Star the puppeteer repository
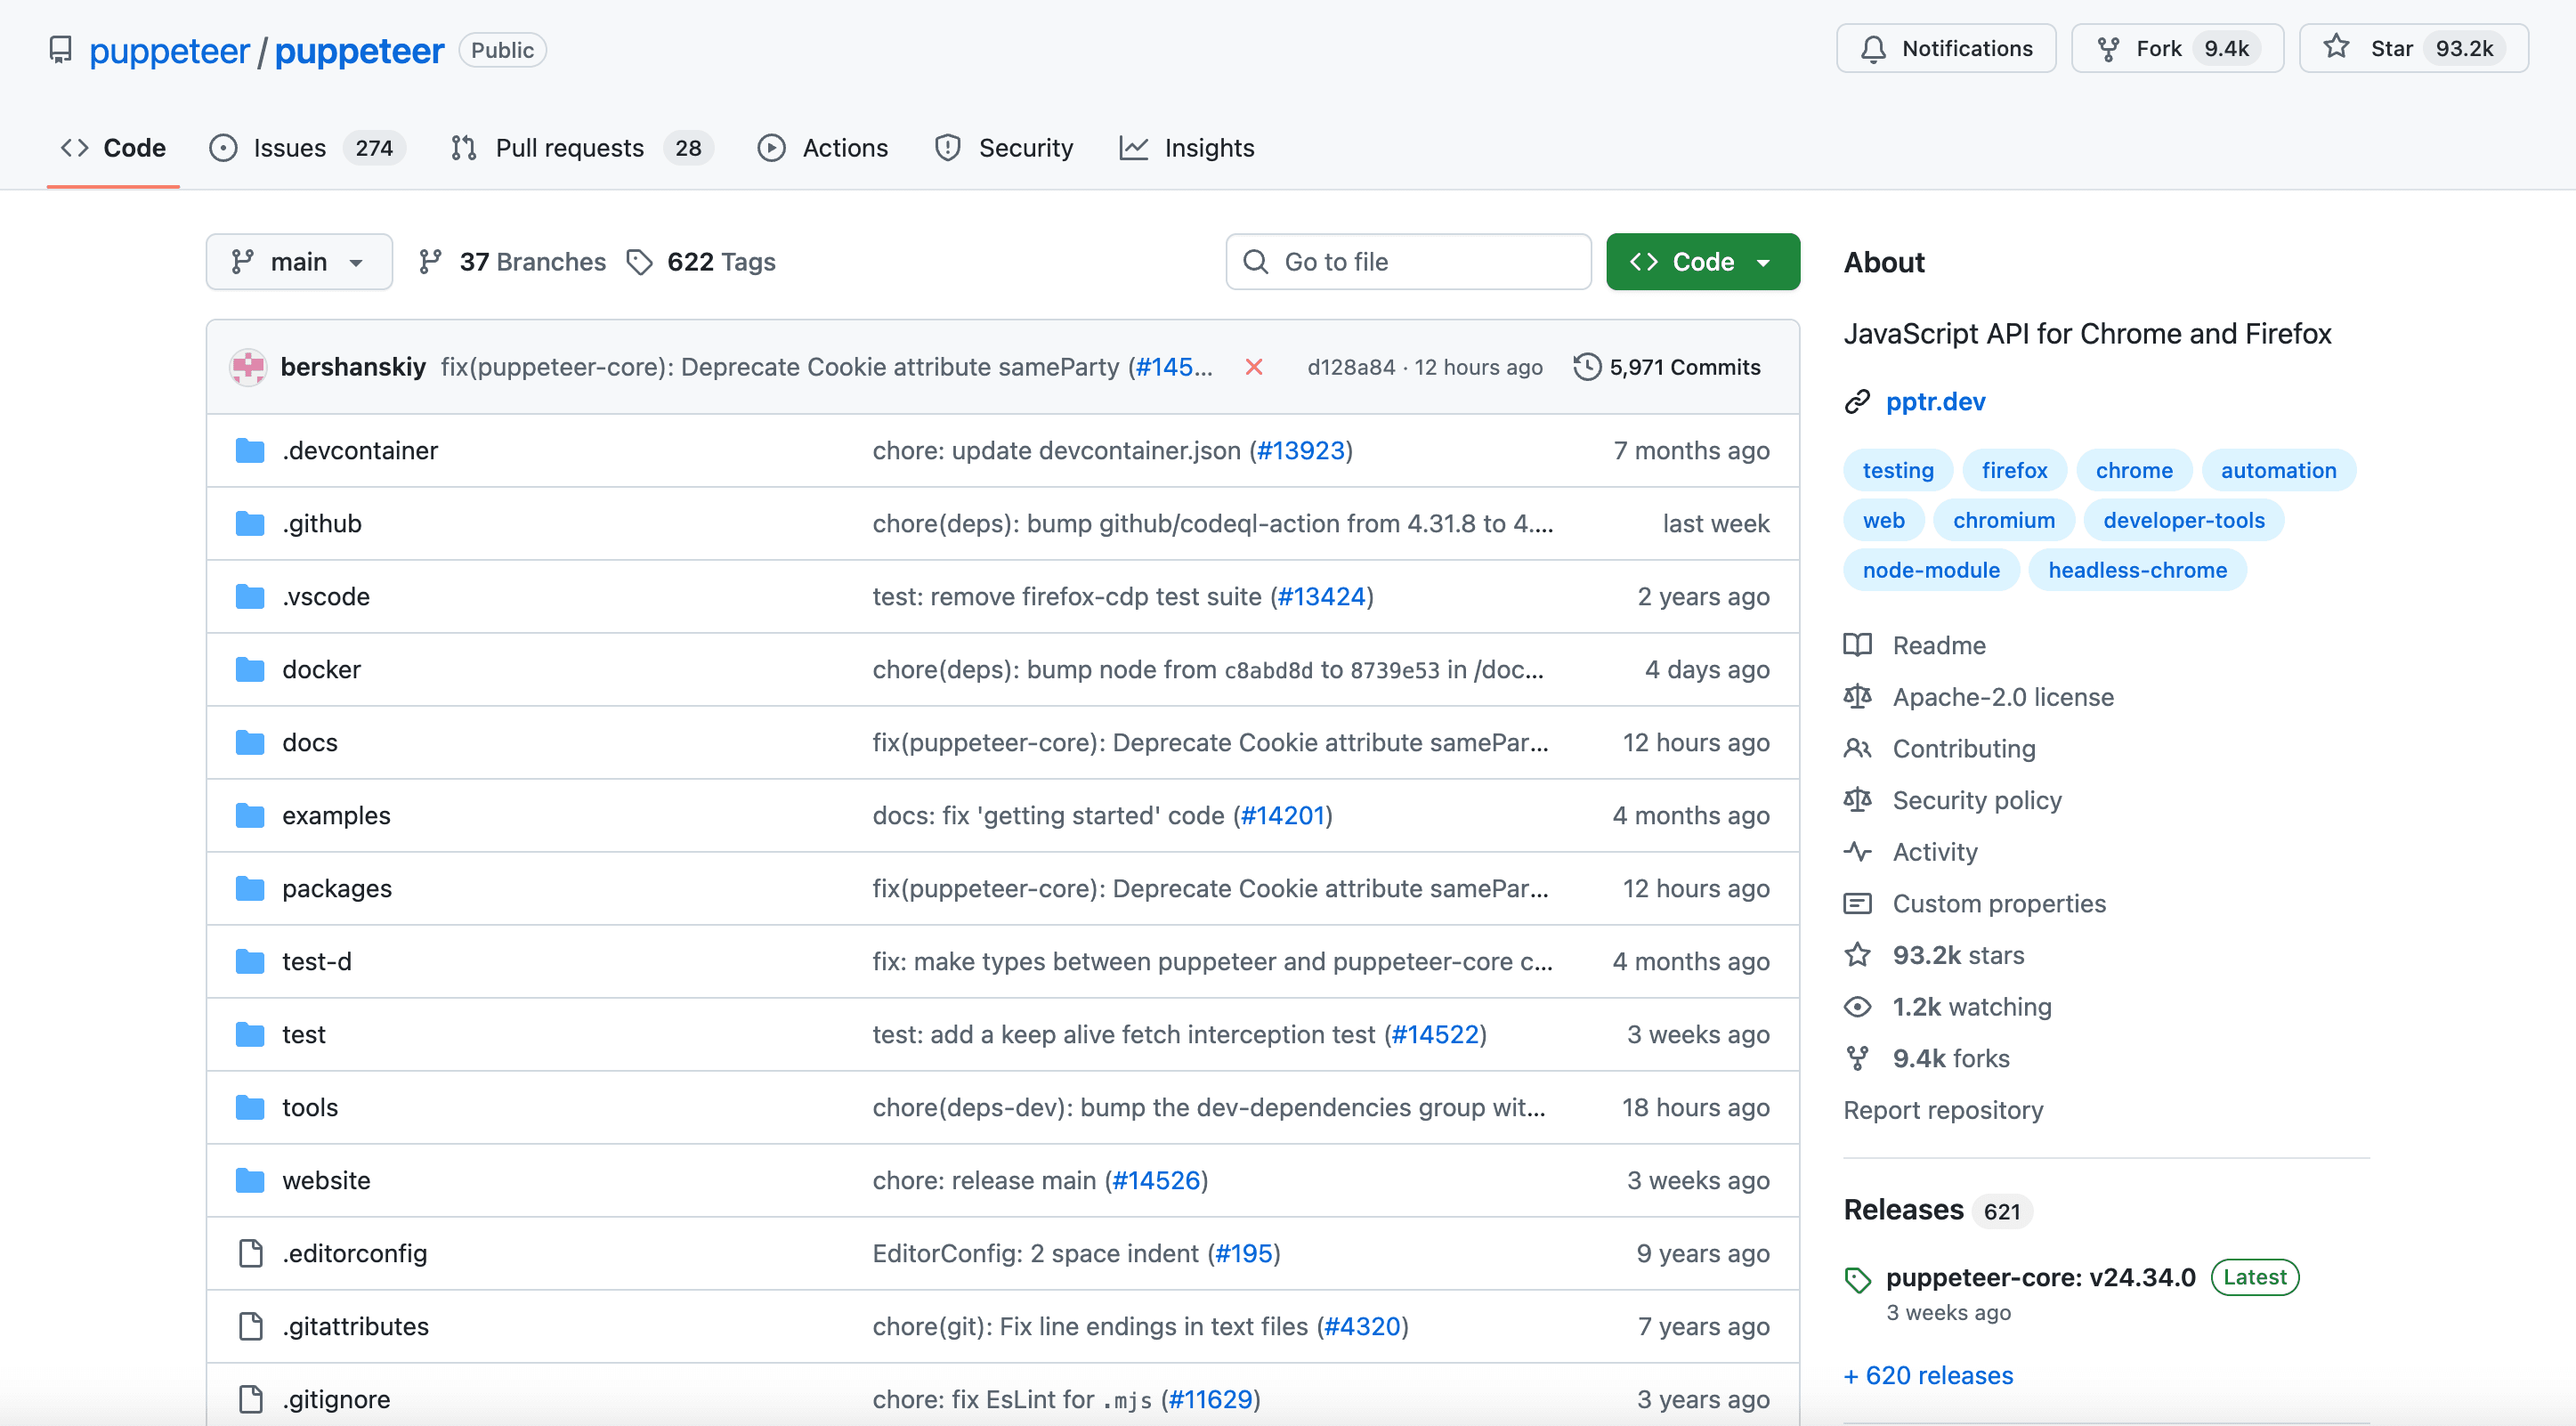The height and width of the screenshot is (1426, 2576). [2390, 47]
